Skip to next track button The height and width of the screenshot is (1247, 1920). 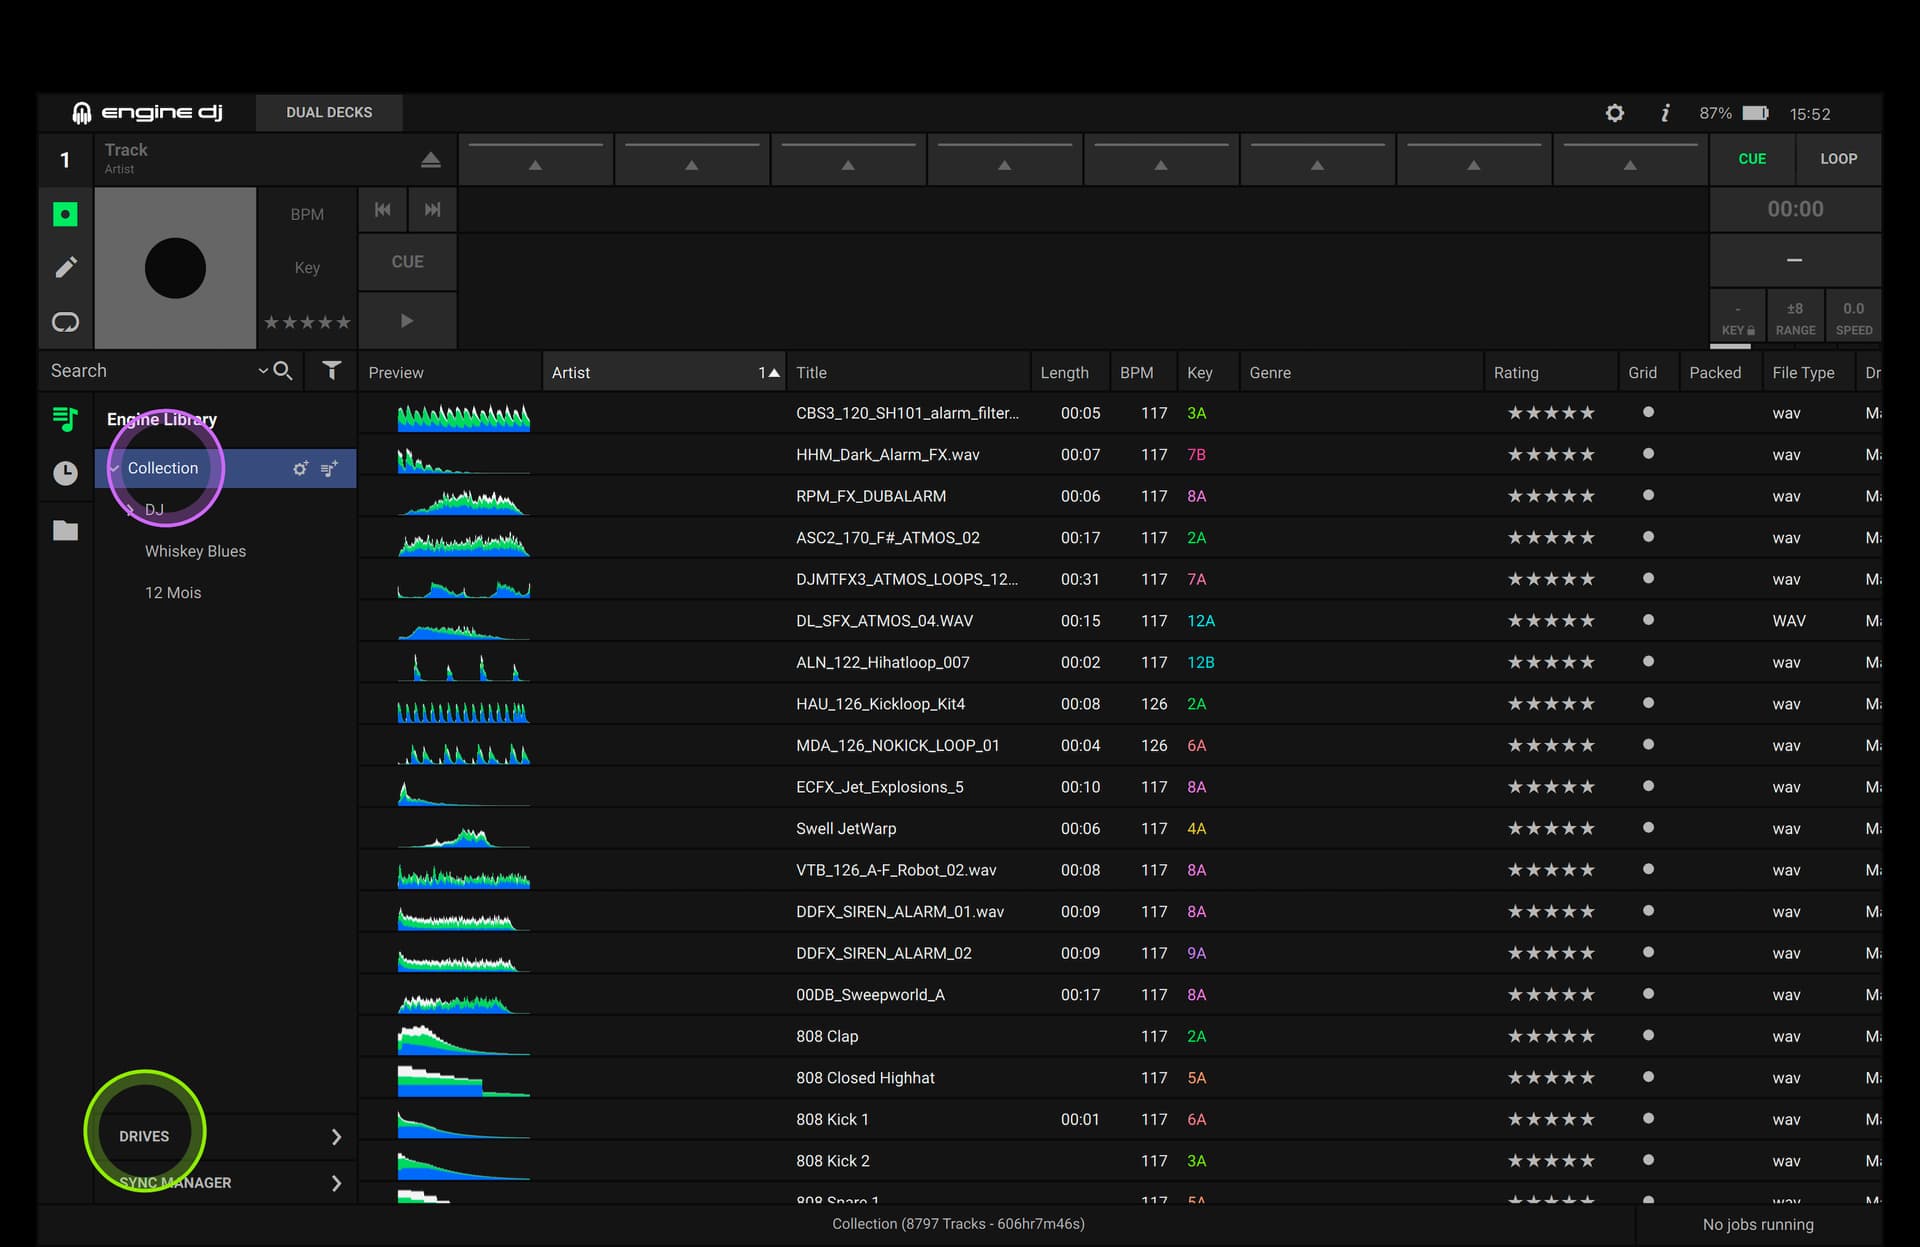(432, 209)
